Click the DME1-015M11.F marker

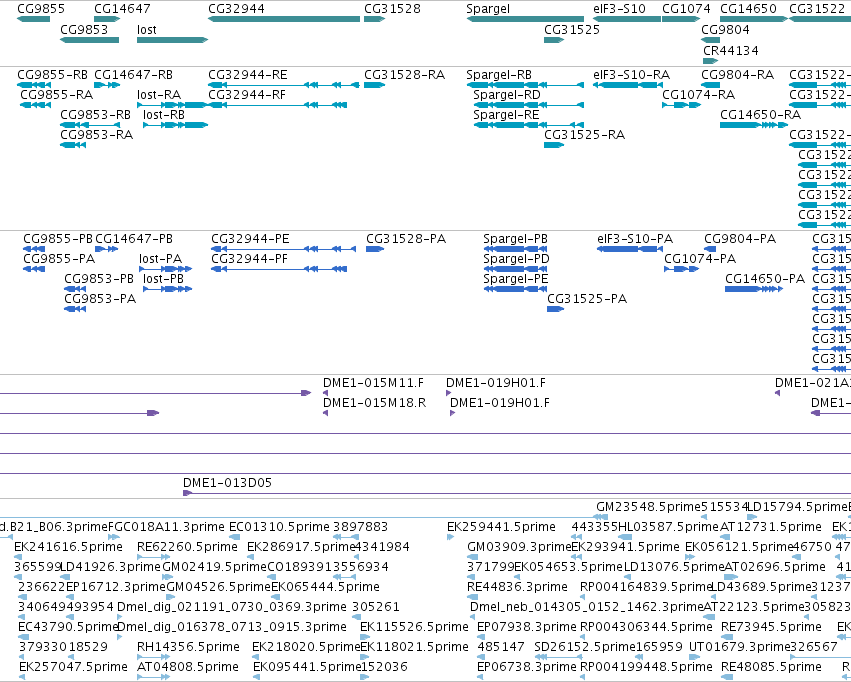pyautogui.click(x=326, y=393)
